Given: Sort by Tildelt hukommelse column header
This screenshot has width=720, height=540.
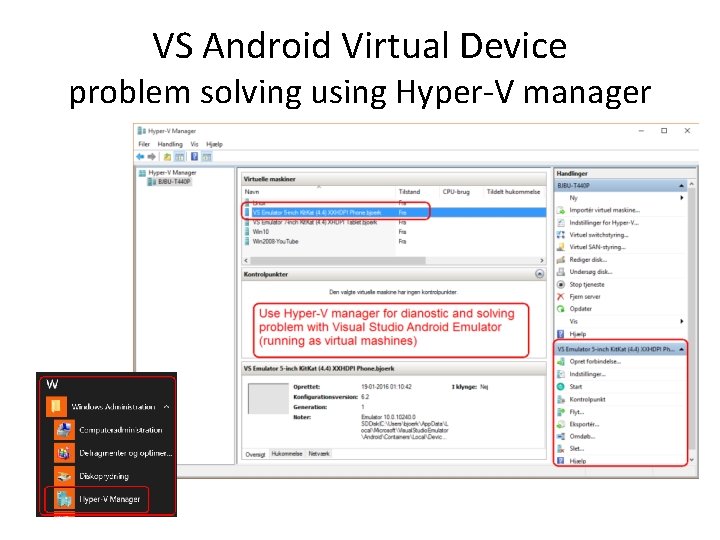Looking at the screenshot, I should coord(513,192).
